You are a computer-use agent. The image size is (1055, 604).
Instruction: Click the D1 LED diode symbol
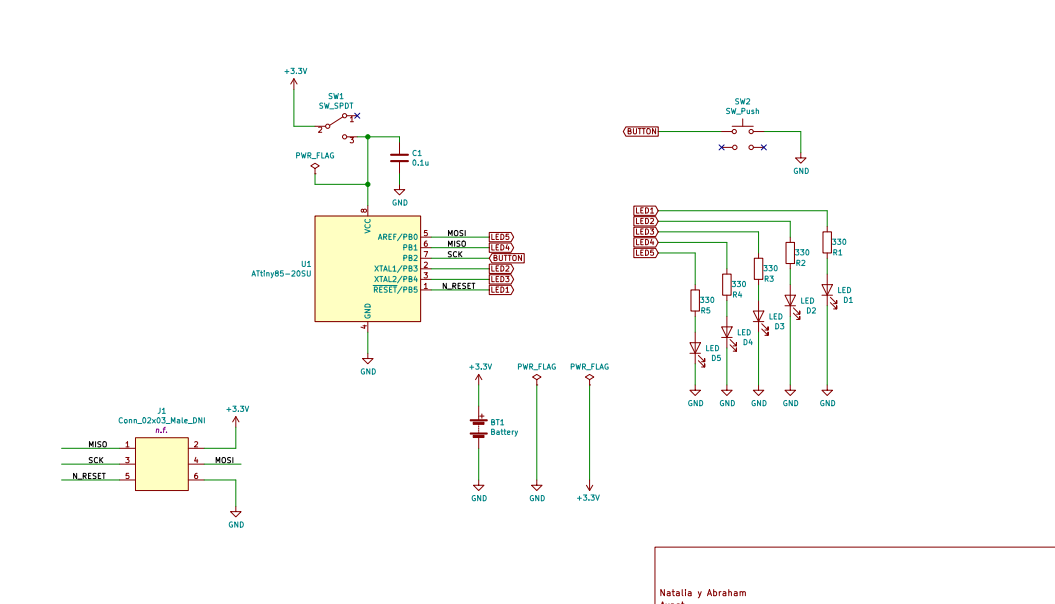click(x=829, y=293)
